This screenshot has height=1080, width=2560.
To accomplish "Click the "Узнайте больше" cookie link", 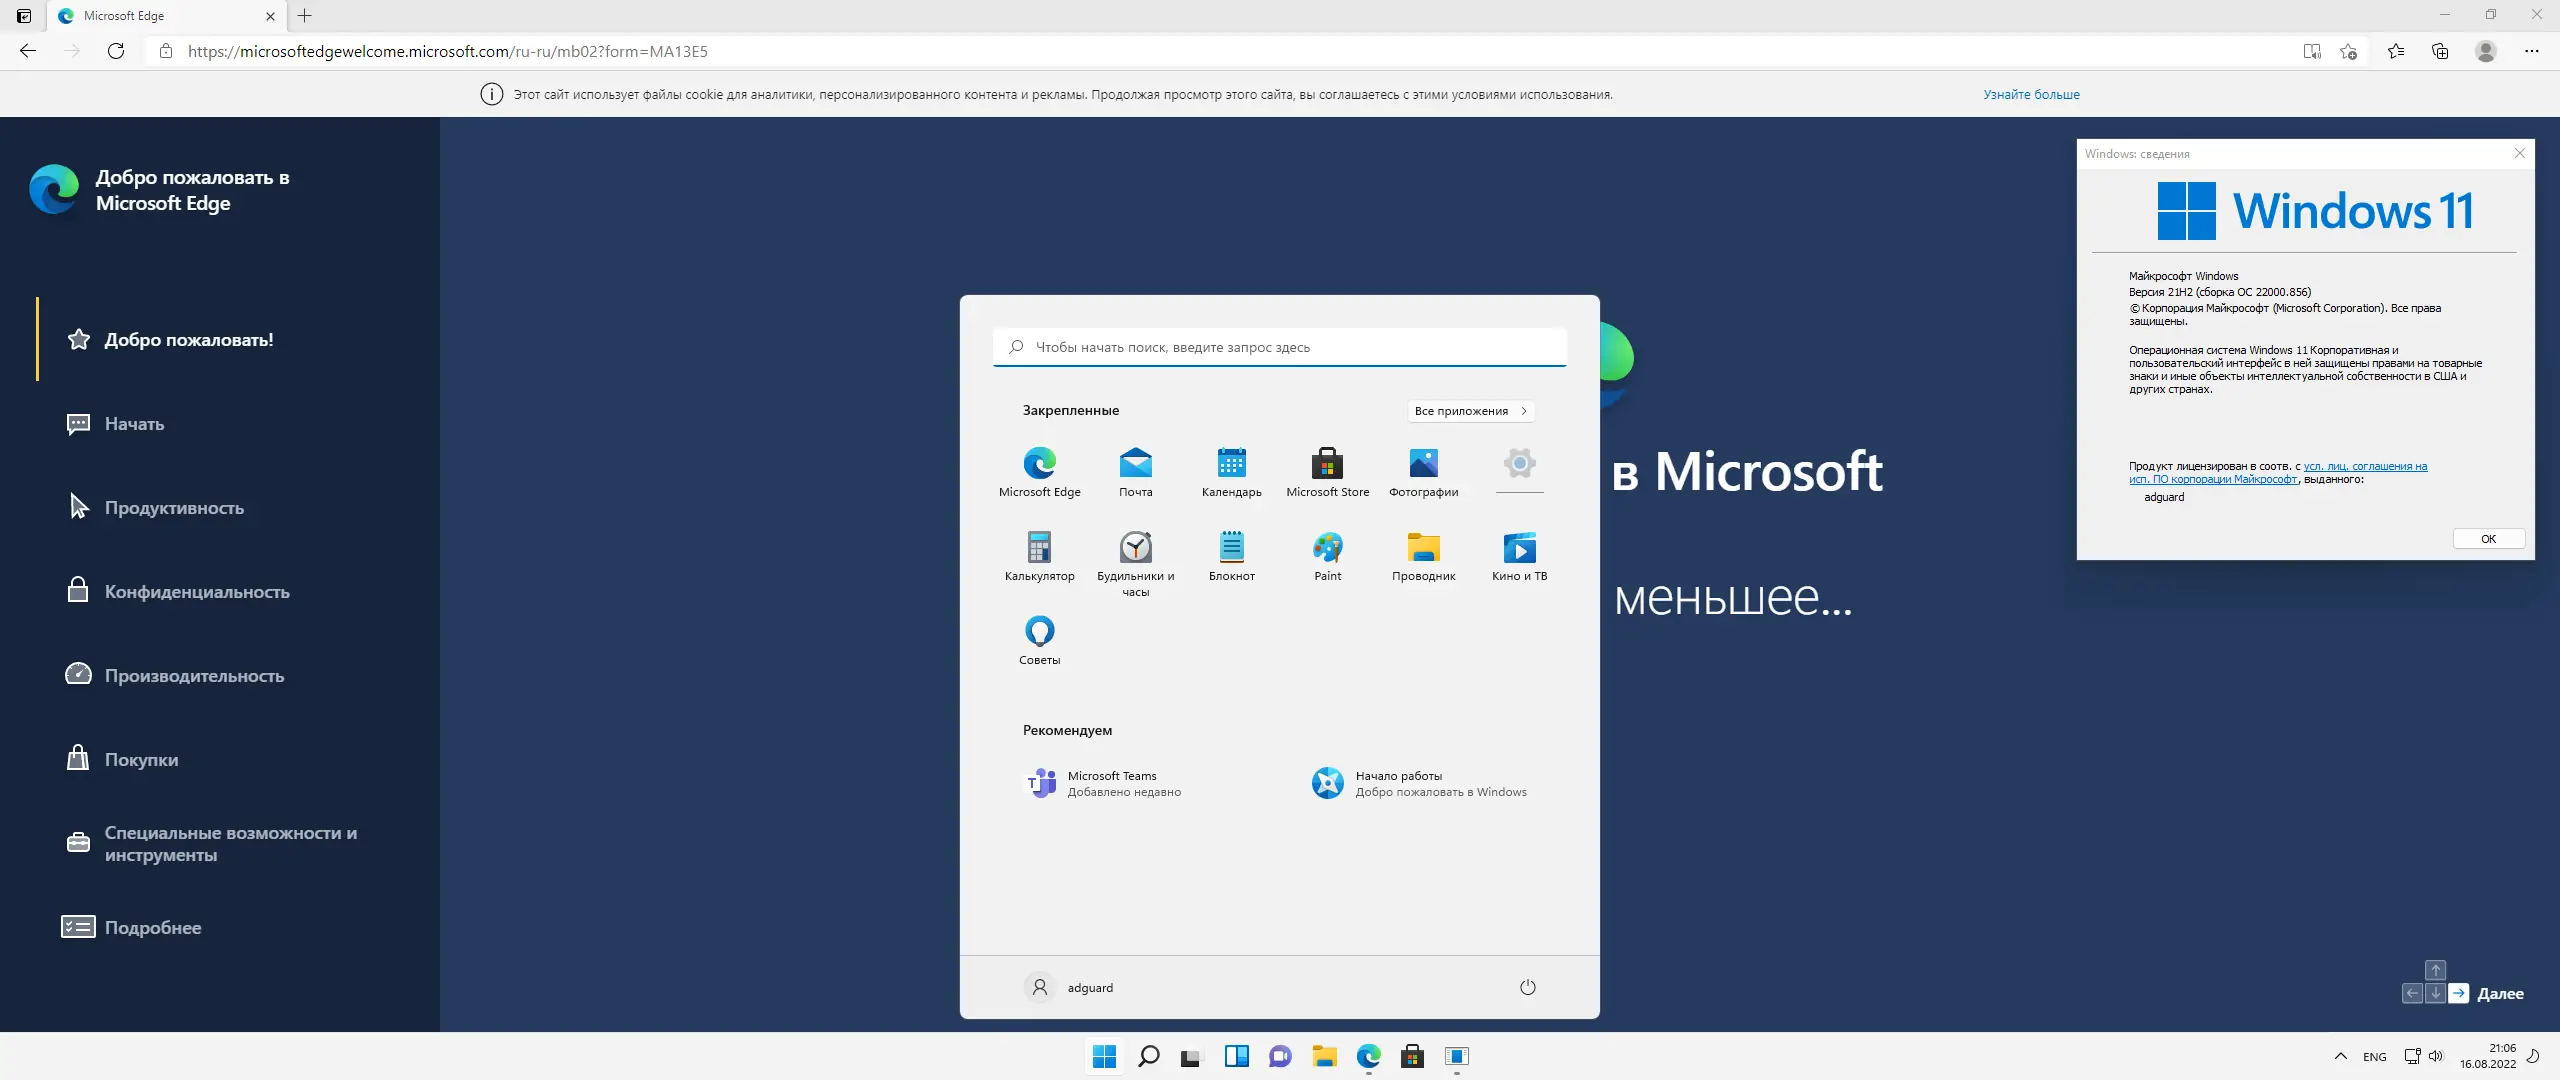I will click(2031, 95).
